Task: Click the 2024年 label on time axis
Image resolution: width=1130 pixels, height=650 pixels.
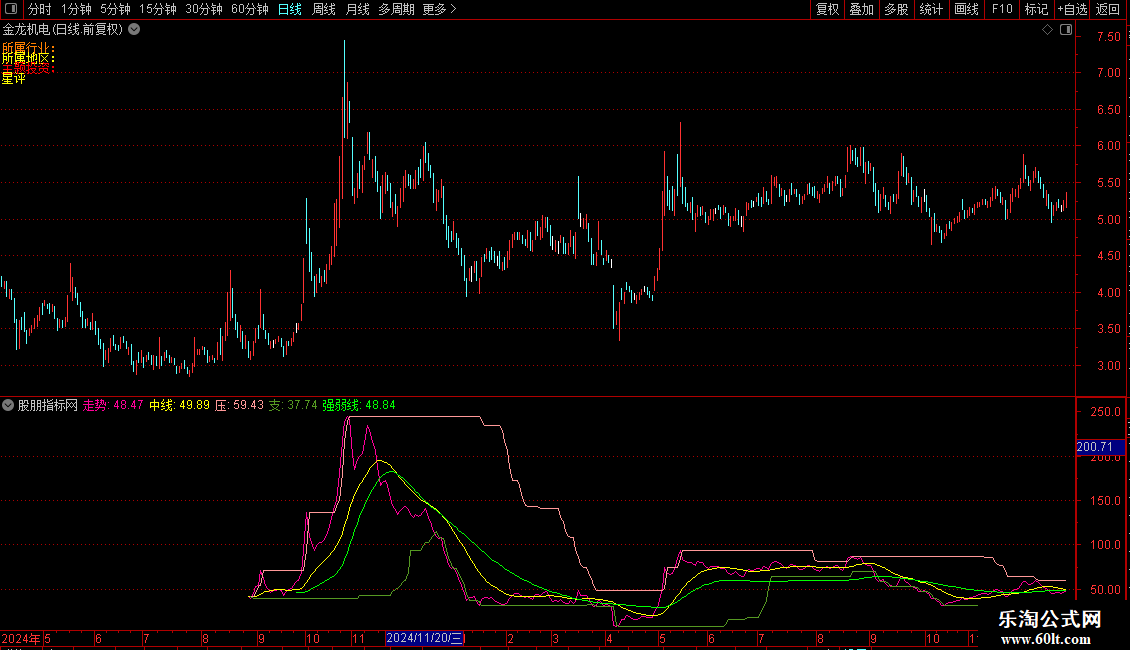Action: [21, 638]
